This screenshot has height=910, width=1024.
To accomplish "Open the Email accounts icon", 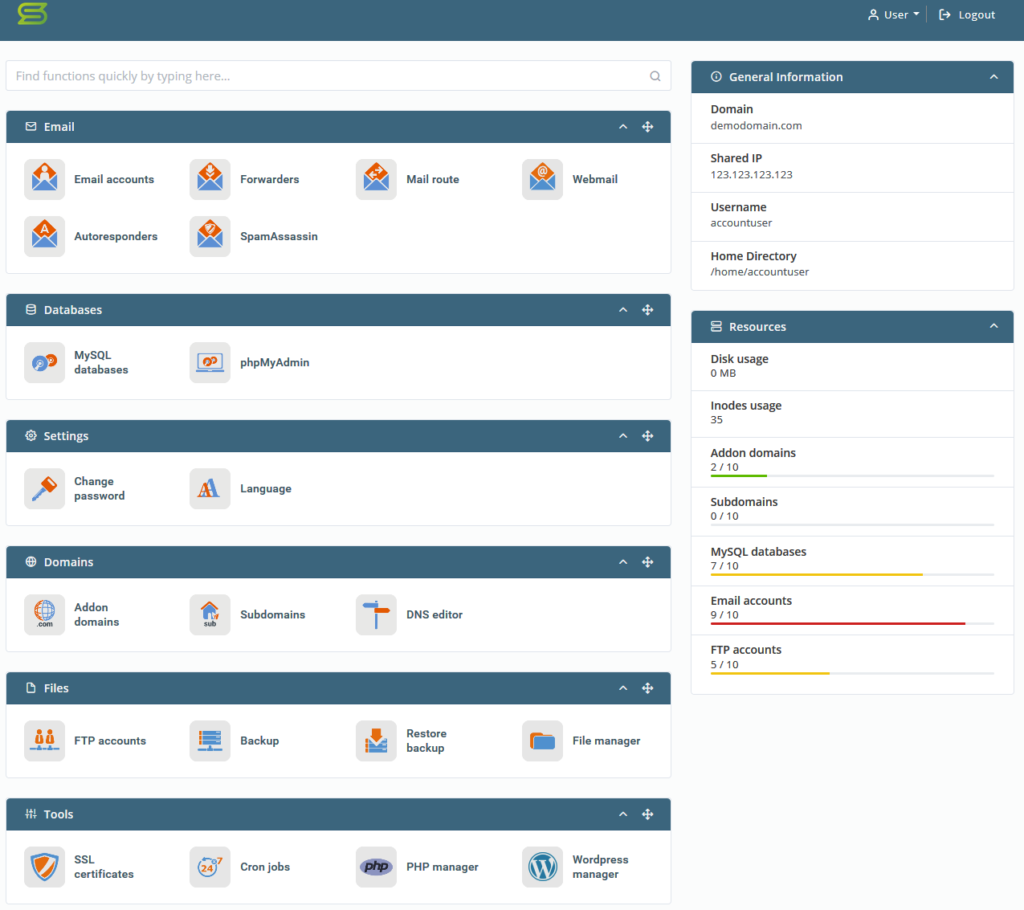I will [44, 180].
